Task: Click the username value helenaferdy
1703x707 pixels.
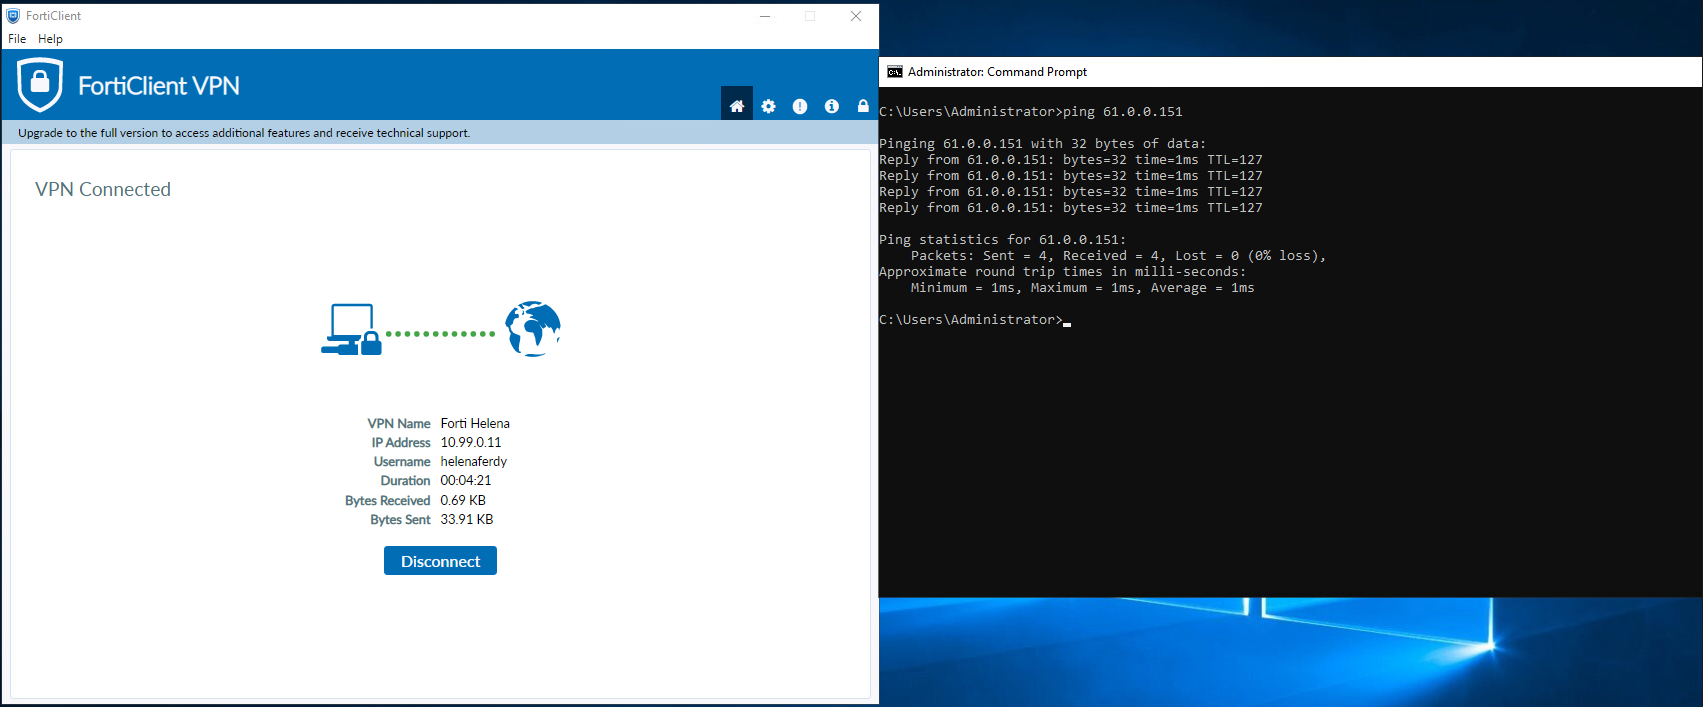Action: (473, 461)
